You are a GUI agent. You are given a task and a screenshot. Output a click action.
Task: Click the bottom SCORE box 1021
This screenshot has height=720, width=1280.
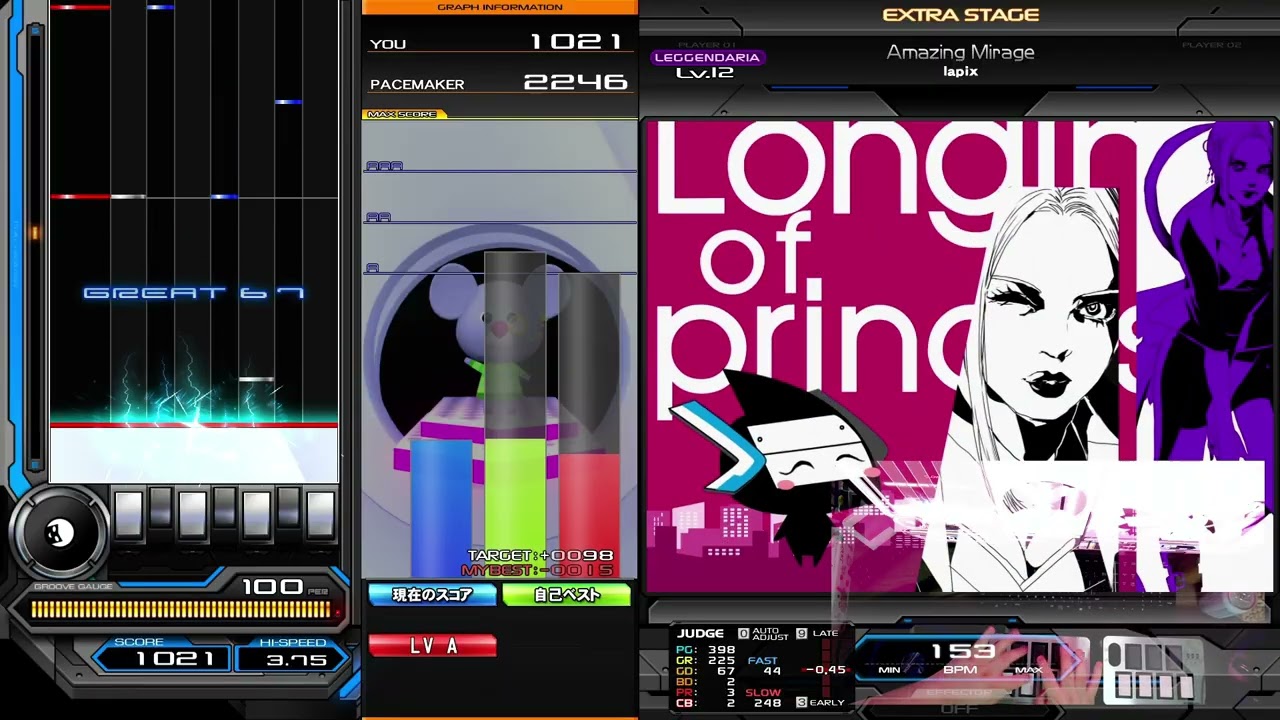(x=162, y=658)
